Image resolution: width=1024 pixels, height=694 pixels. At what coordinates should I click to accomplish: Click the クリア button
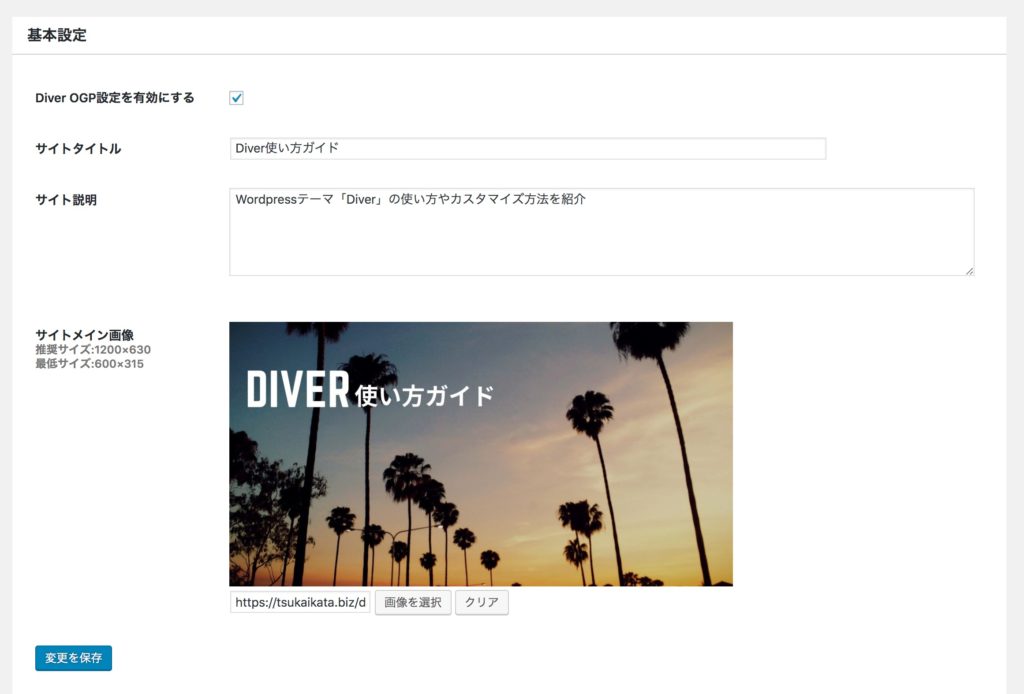pyautogui.click(x=482, y=602)
